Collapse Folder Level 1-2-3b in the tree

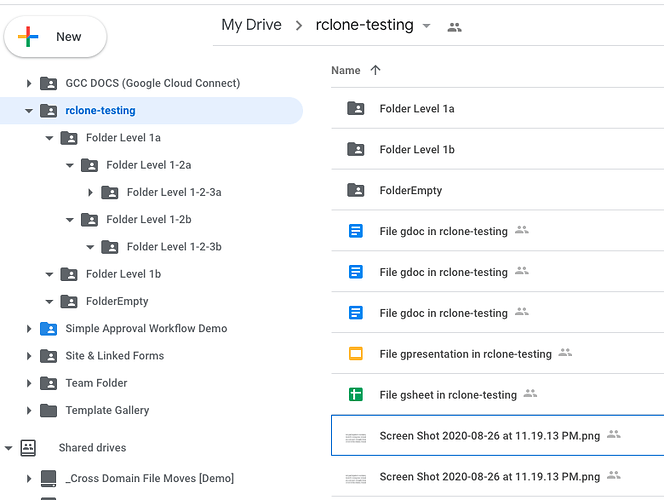click(90, 247)
